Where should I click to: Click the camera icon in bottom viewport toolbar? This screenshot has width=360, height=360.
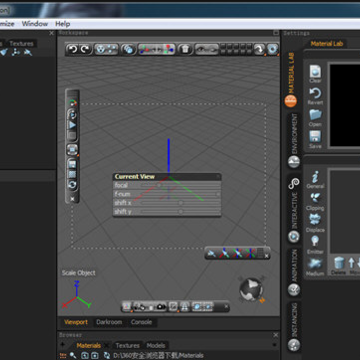tap(161, 306)
